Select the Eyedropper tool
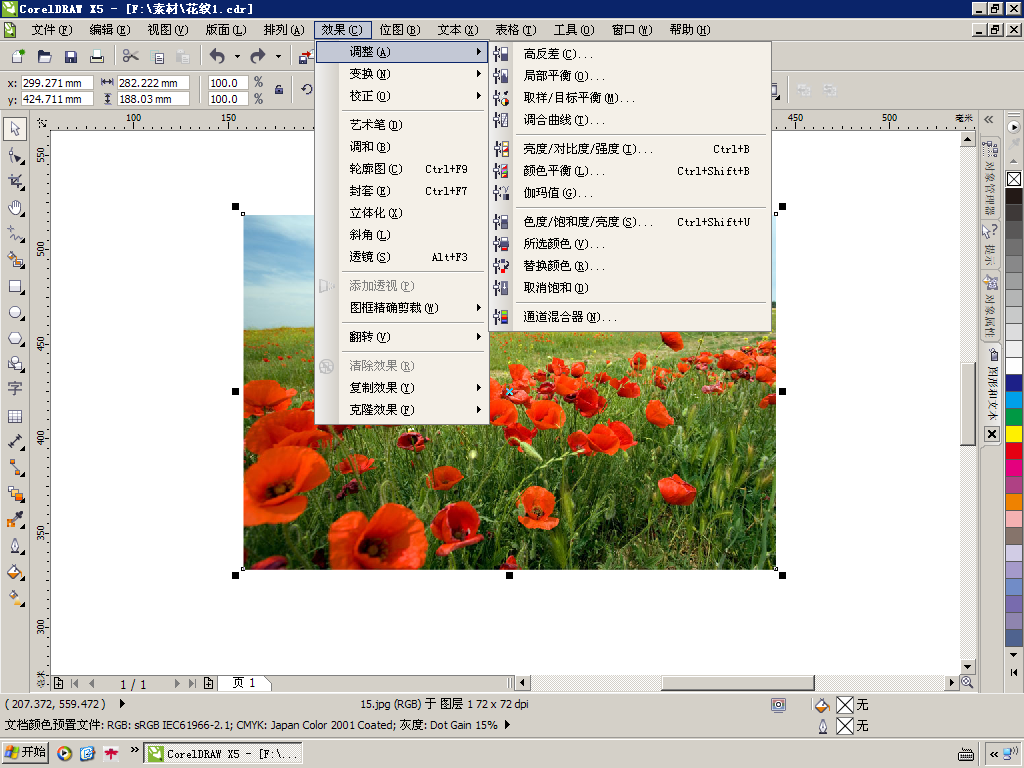The width and height of the screenshot is (1024, 768). pyautogui.click(x=15, y=520)
